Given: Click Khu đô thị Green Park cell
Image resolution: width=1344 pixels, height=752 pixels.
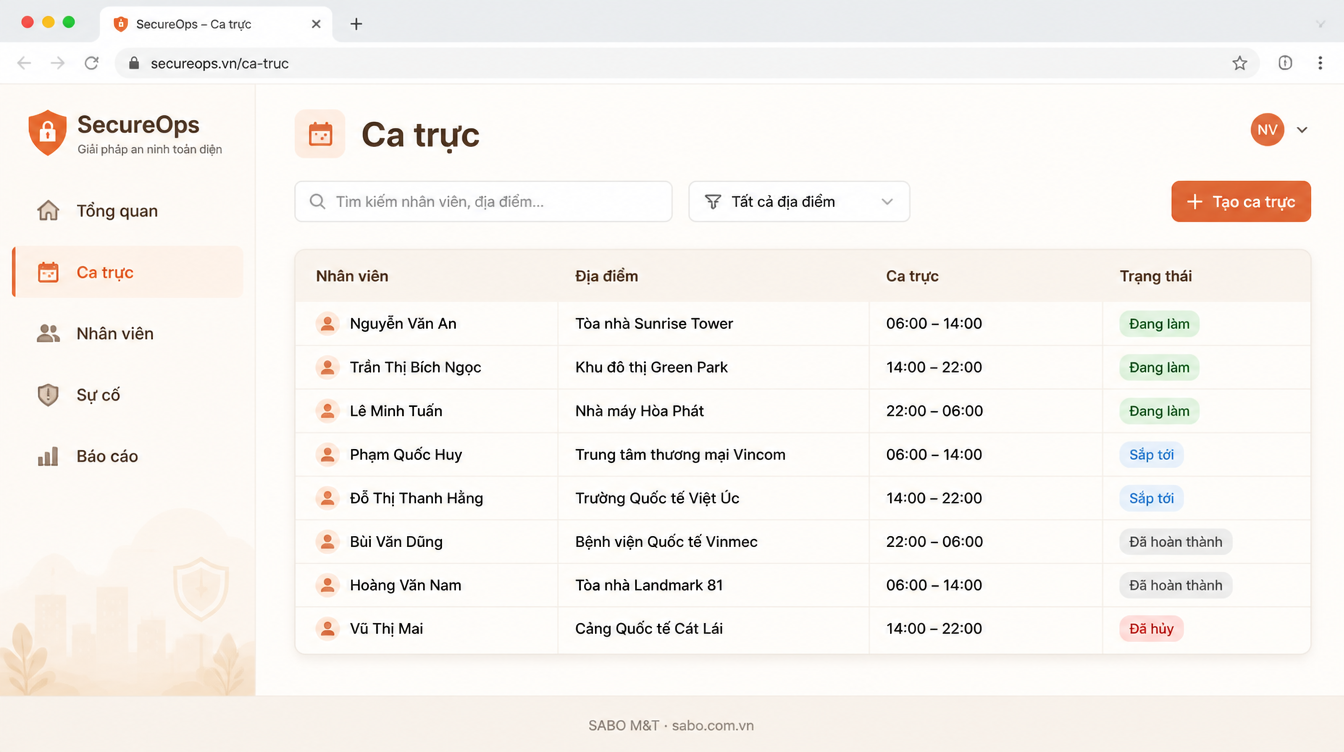Looking at the screenshot, I should (x=651, y=367).
